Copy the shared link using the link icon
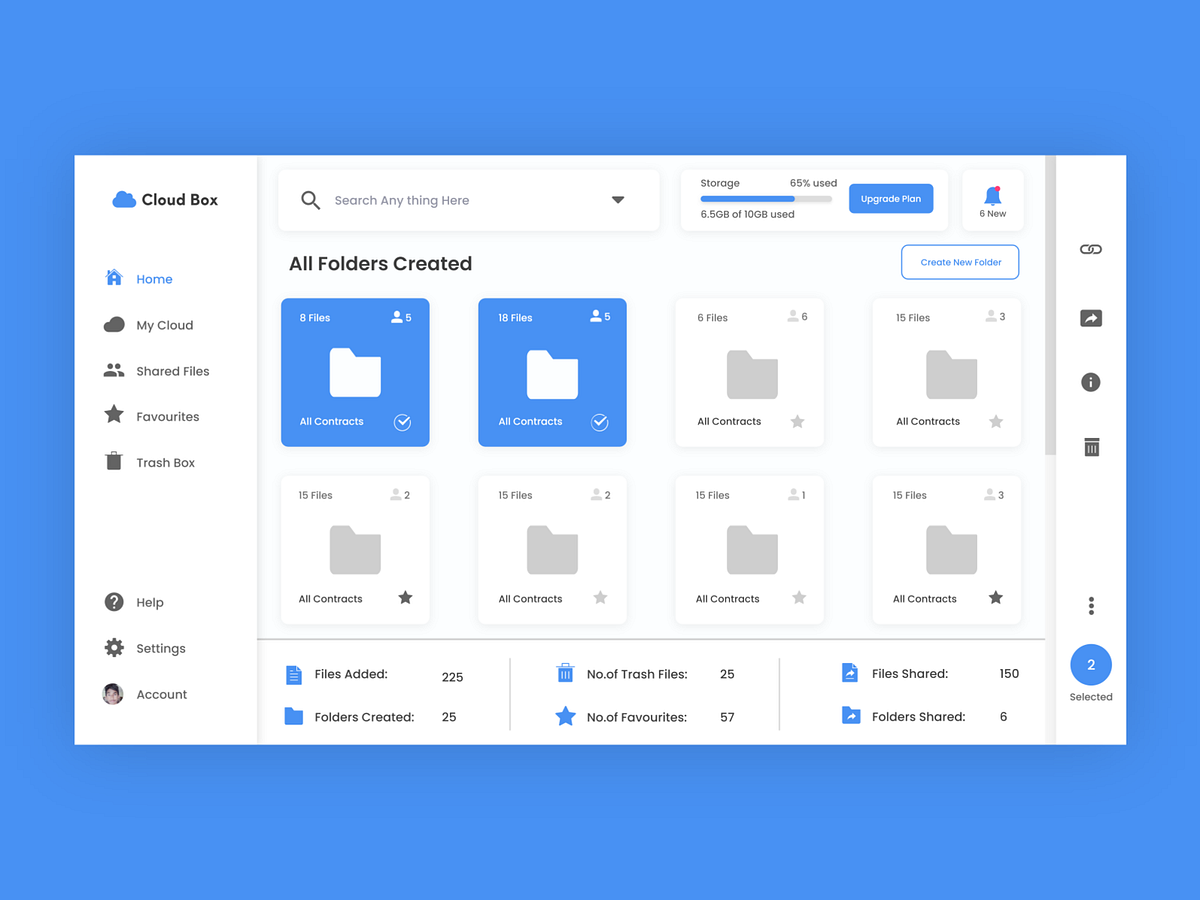Screen dimensions: 1200x900 (1090, 248)
